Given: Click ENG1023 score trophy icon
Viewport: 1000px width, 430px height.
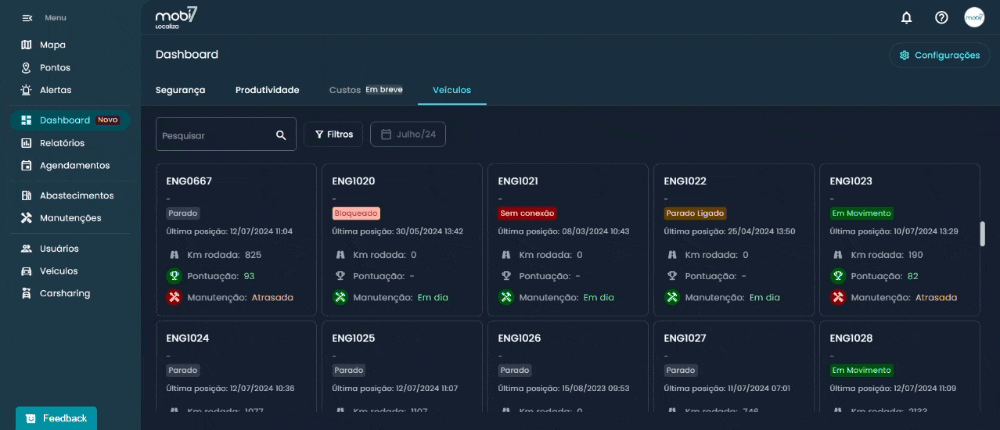Looking at the screenshot, I should (x=838, y=276).
